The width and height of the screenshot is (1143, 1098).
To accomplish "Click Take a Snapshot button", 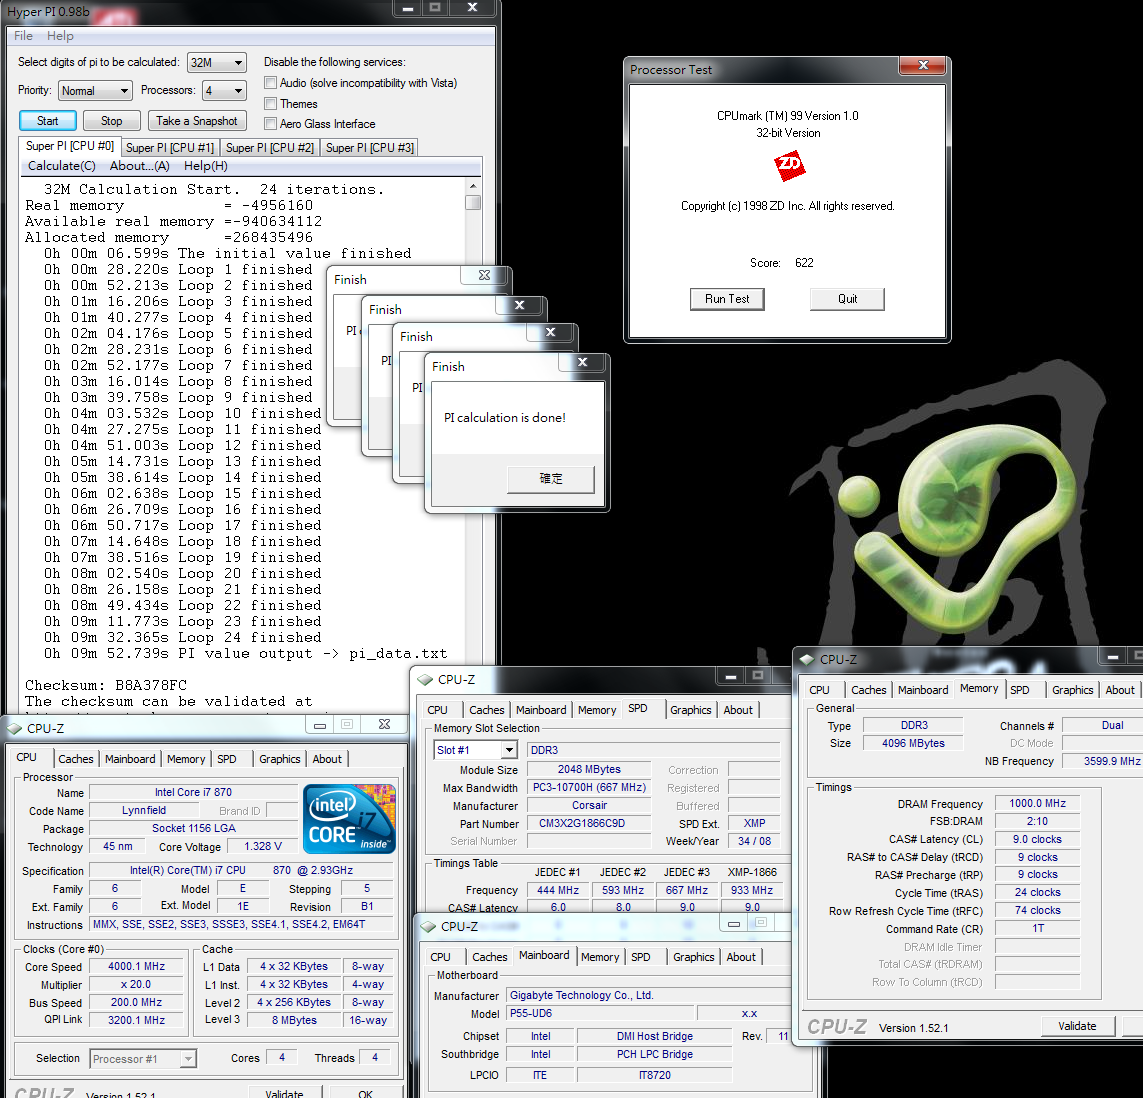I will coord(197,121).
